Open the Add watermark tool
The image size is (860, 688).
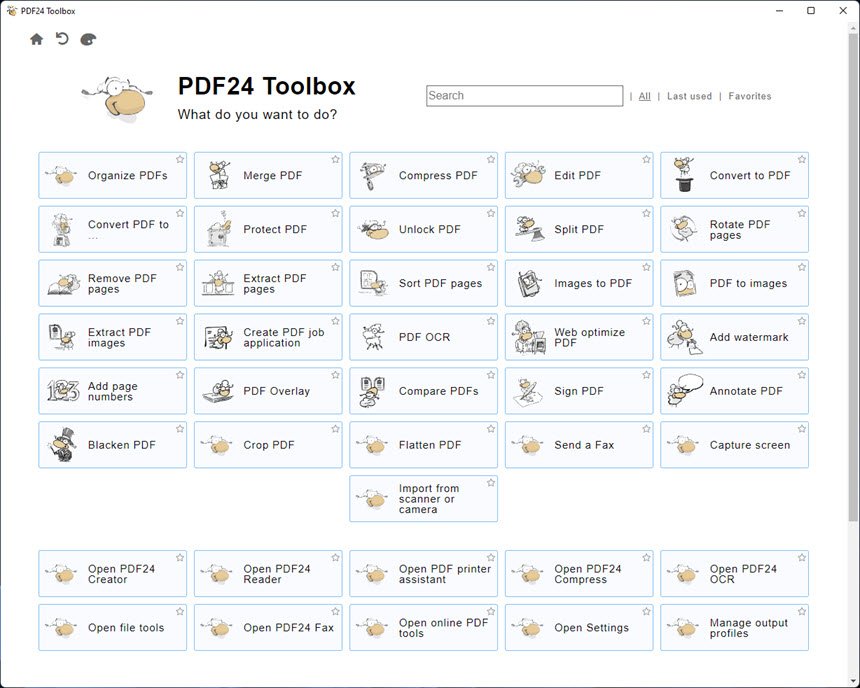[734, 337]
